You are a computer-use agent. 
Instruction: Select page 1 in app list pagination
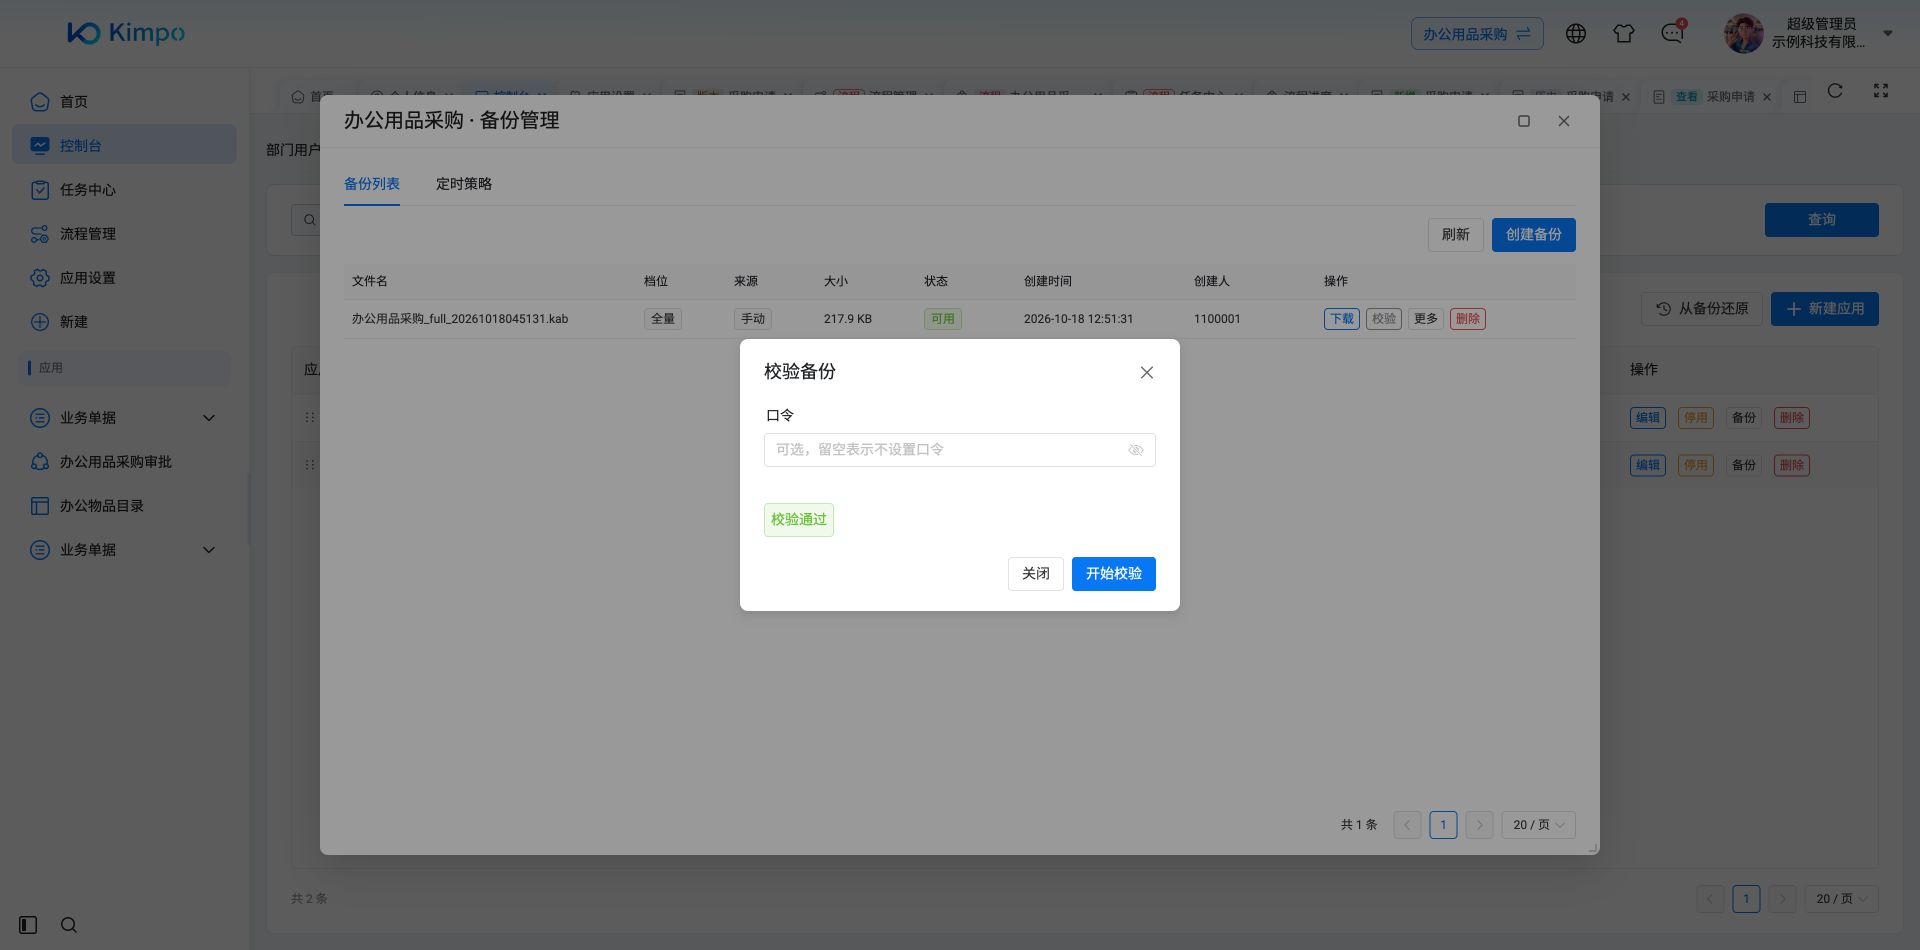[1746, 899]
